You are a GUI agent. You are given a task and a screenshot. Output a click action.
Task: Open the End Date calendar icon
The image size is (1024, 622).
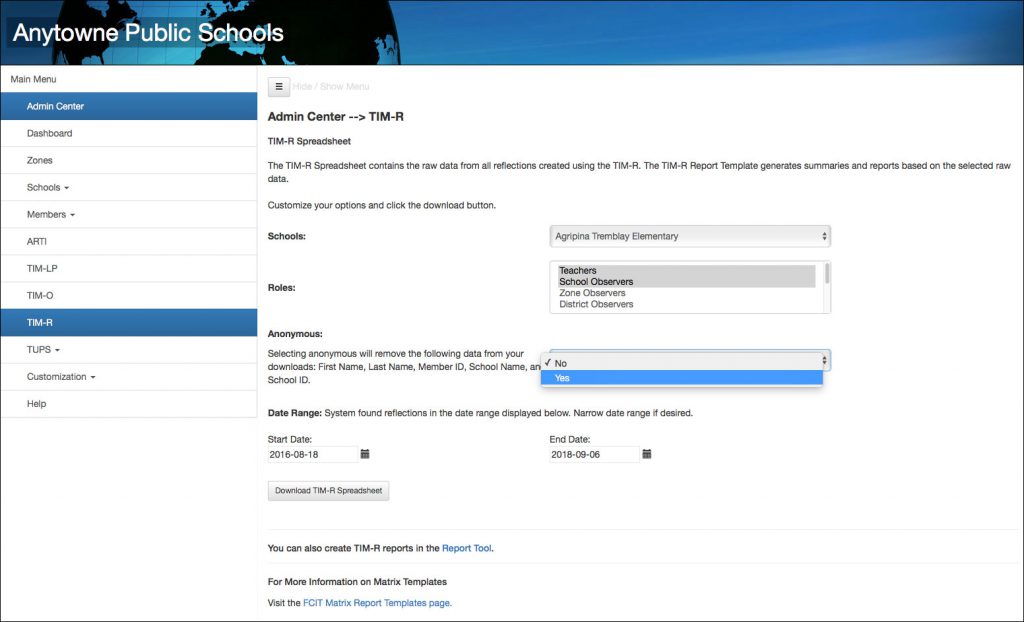[646, 453]
